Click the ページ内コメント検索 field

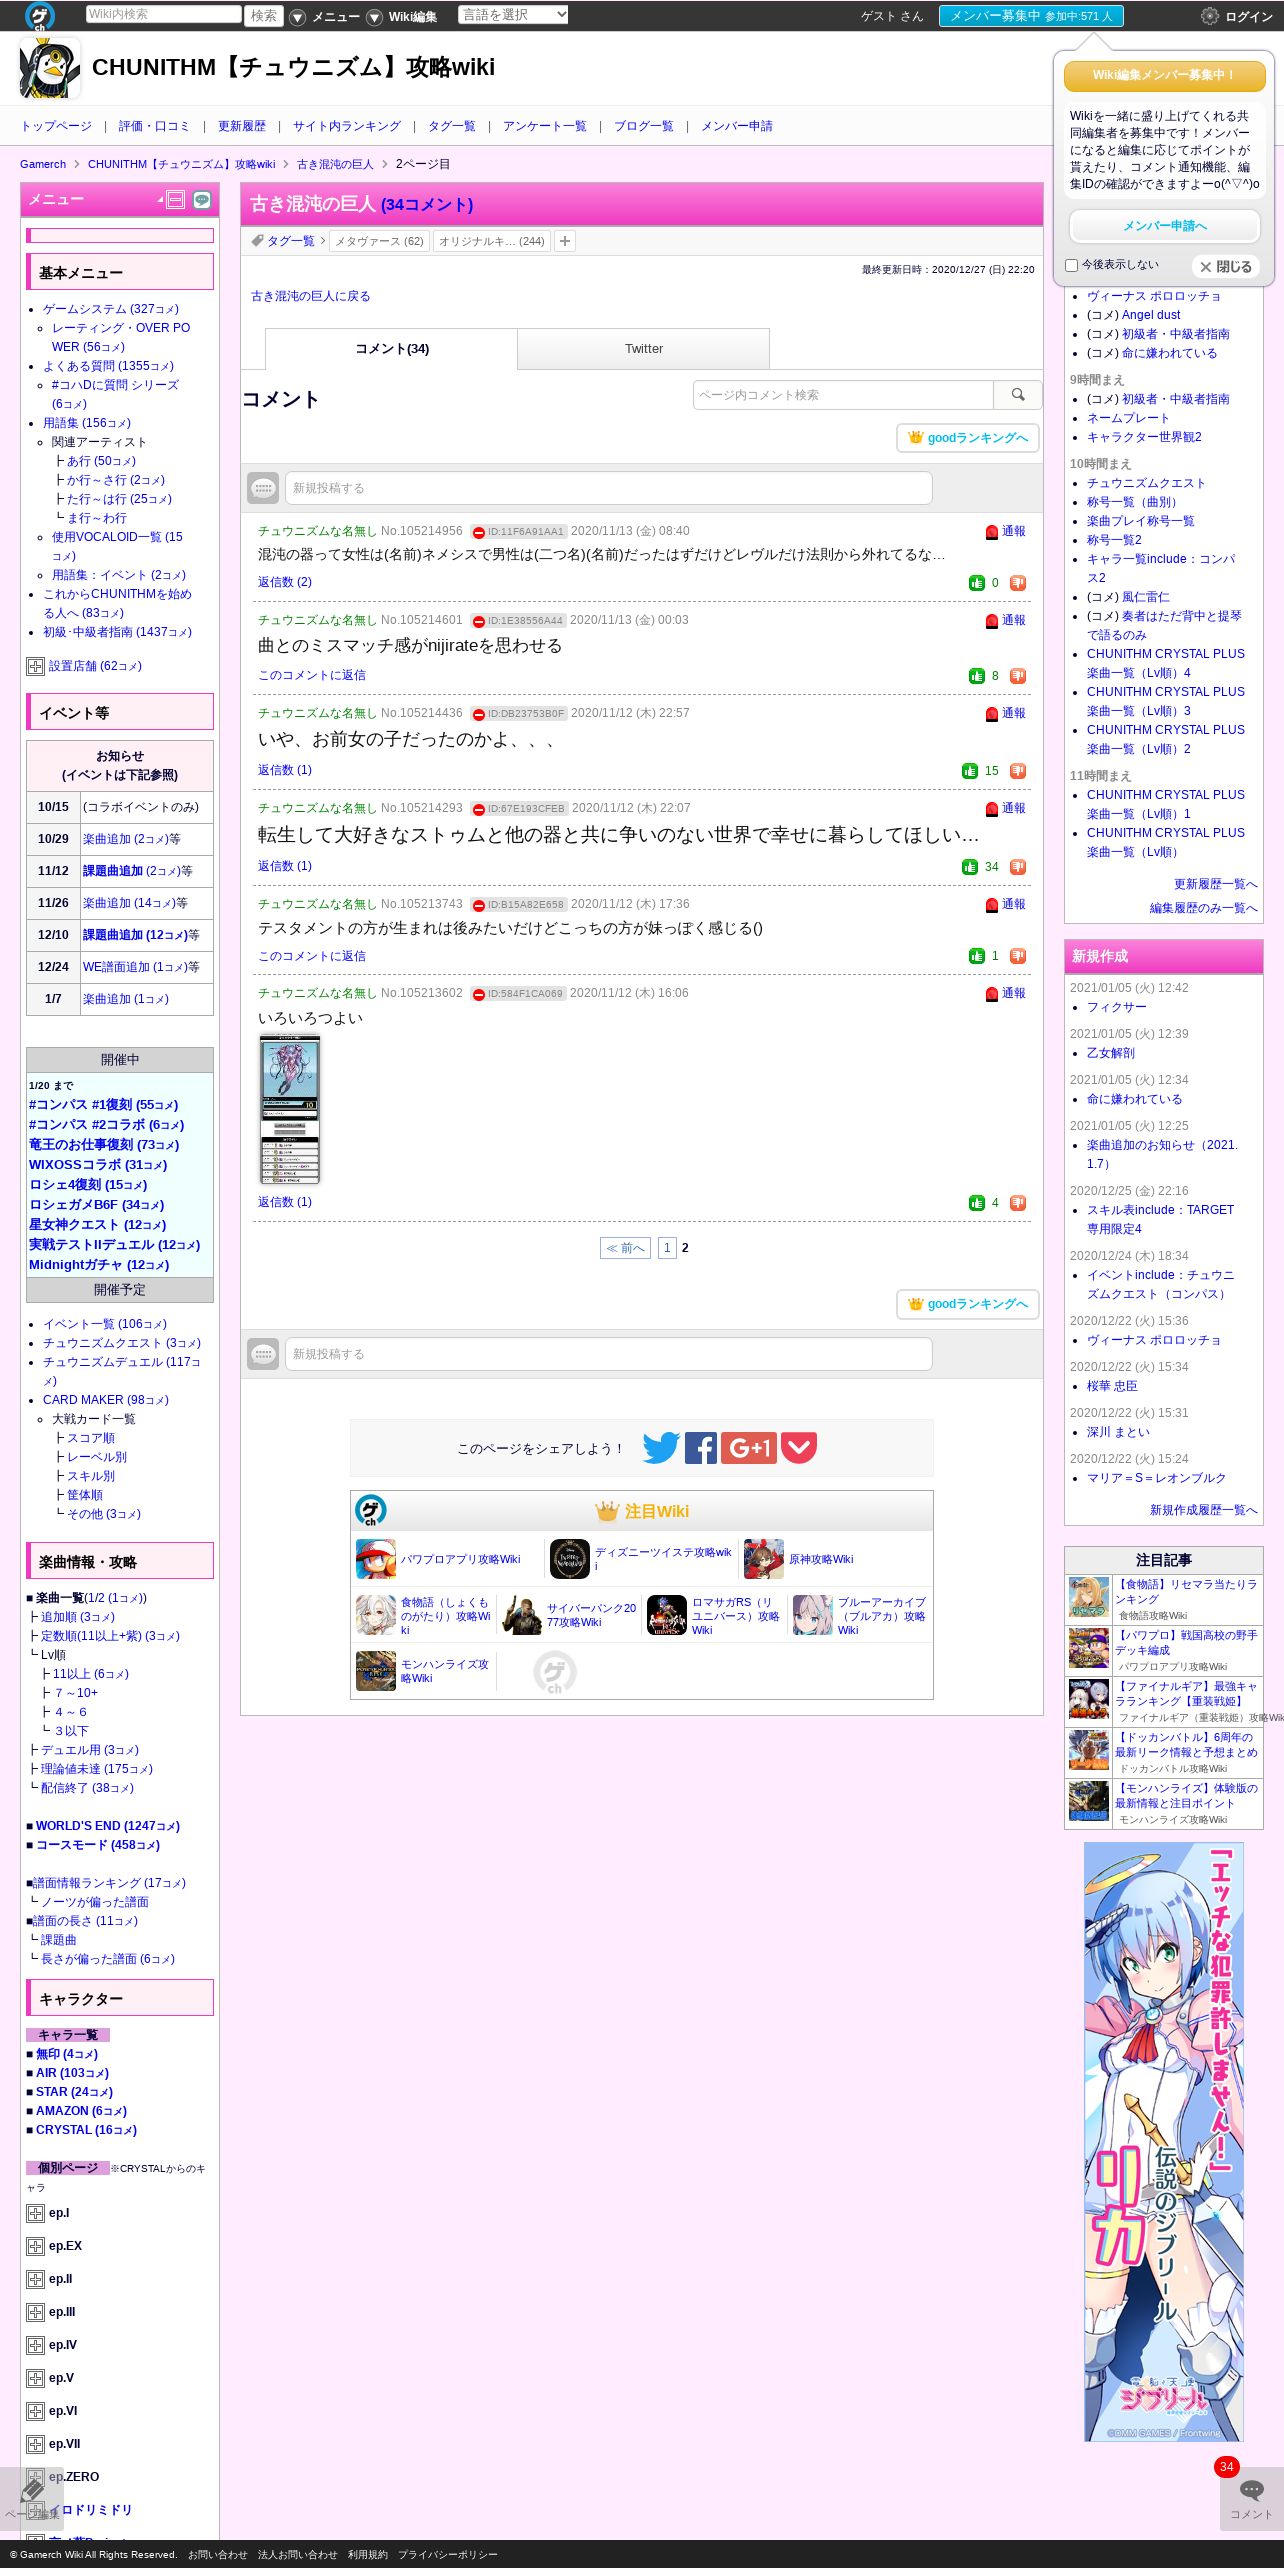coord(843,394)
